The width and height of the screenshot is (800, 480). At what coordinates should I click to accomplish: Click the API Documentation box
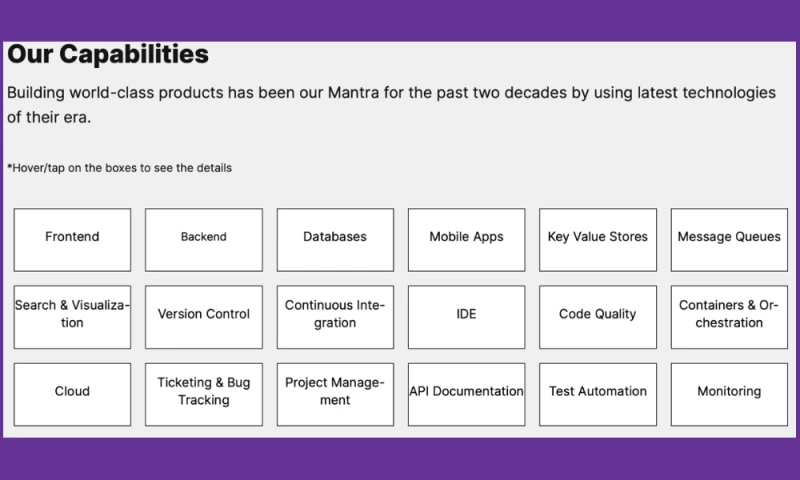(466, 392)
